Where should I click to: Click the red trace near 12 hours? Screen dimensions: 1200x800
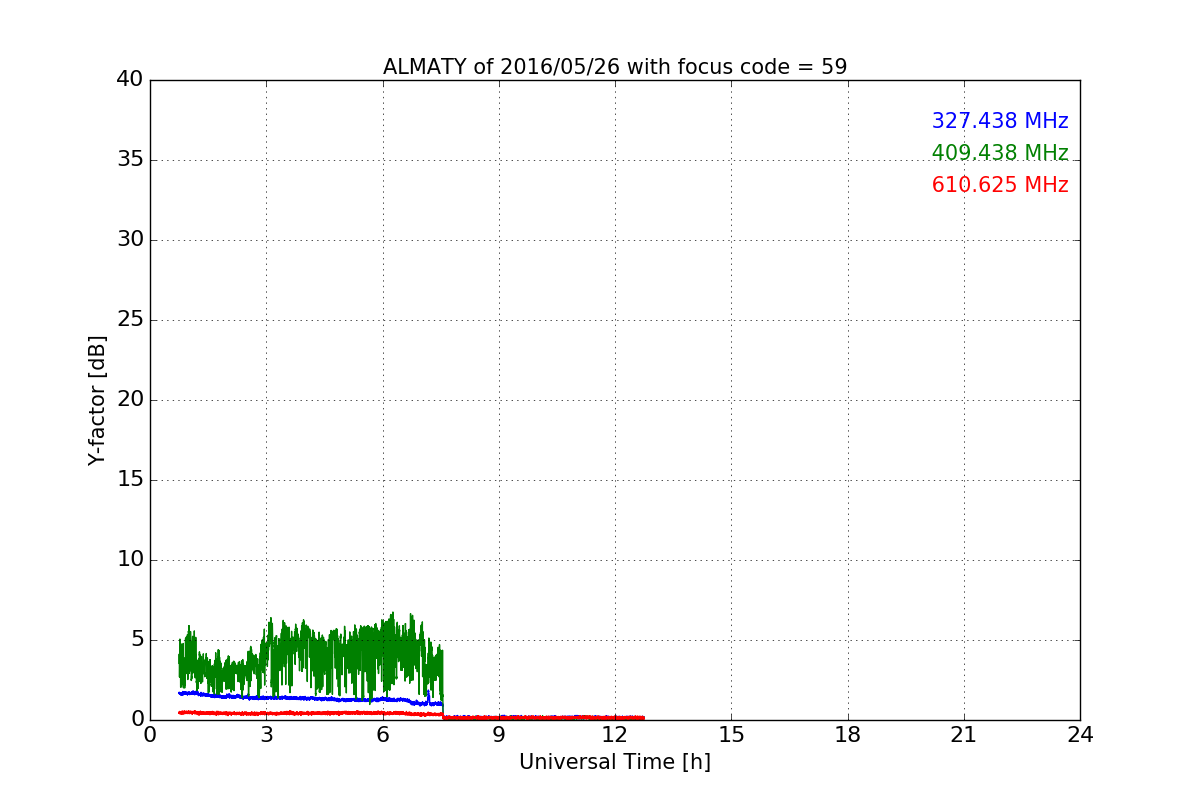coord(615,717)
